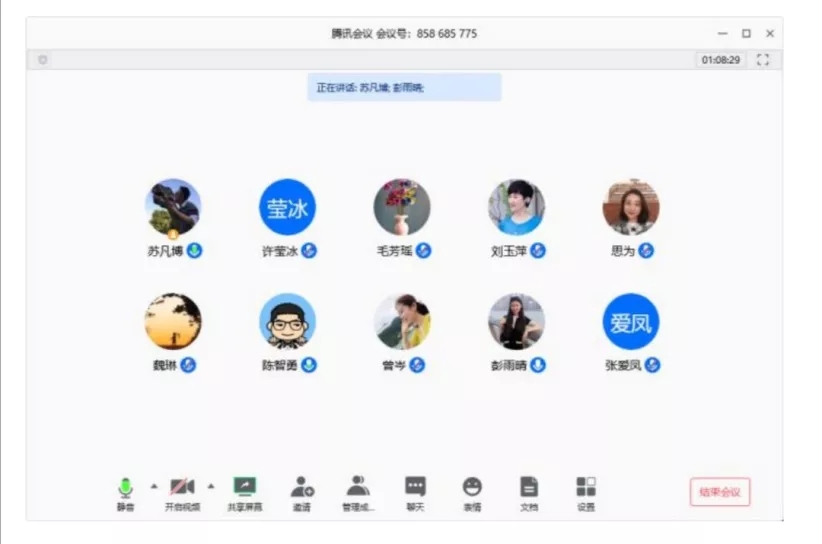Open the documents (文档) icon

coord(529,488)
